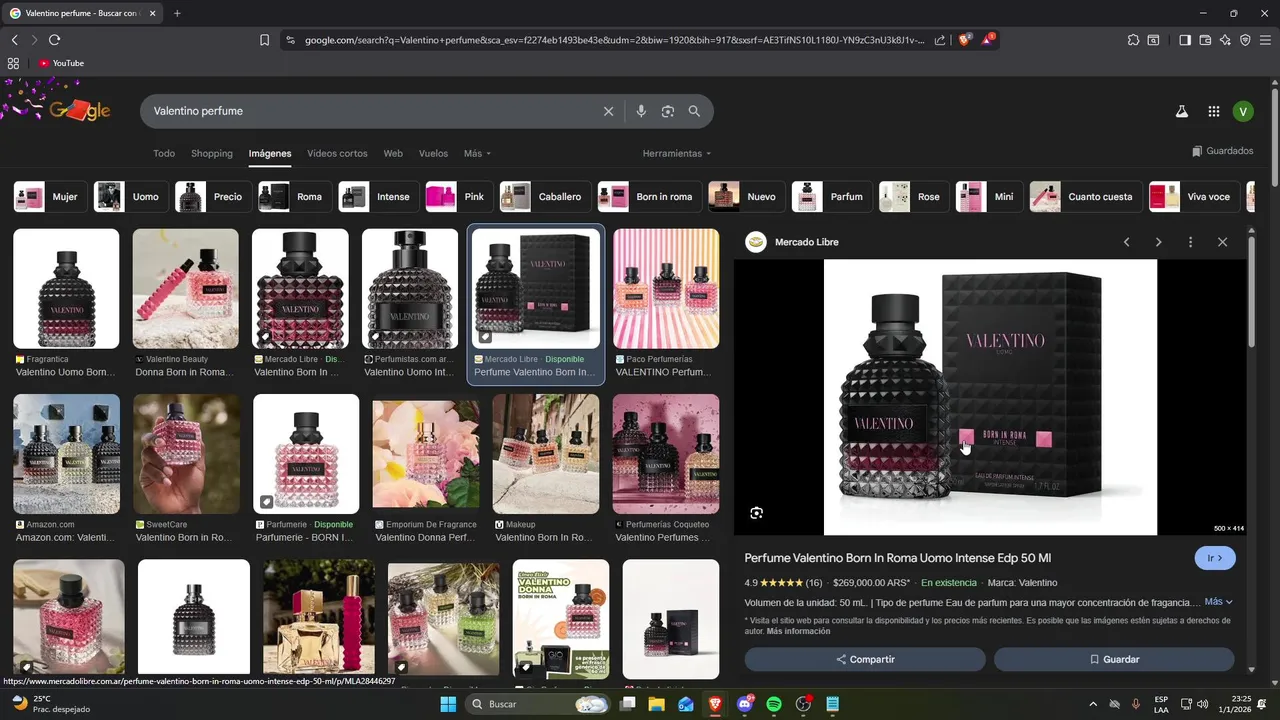1280x720 pixels.
Task: Click the Google logo
Action: [79, 110]
